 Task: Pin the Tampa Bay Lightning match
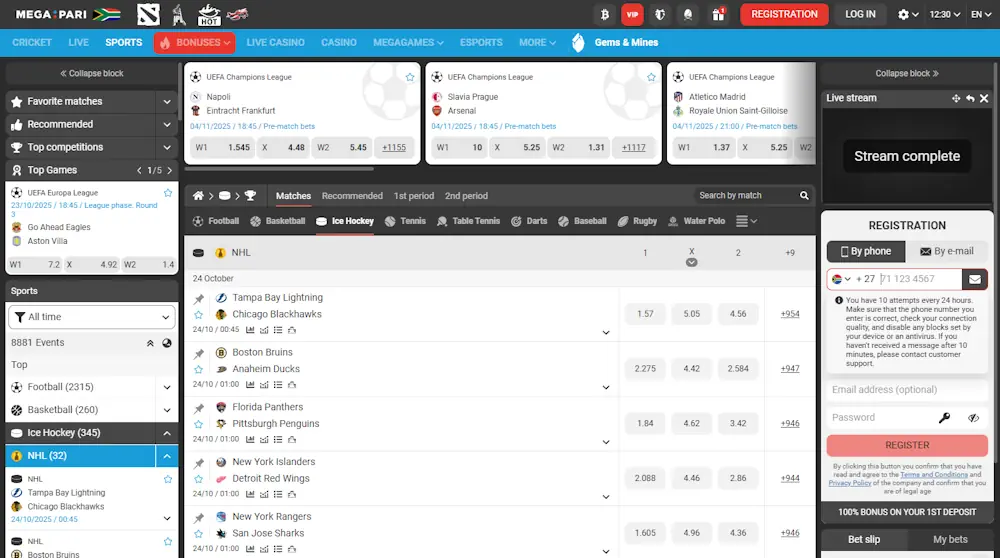coord(199,298)
